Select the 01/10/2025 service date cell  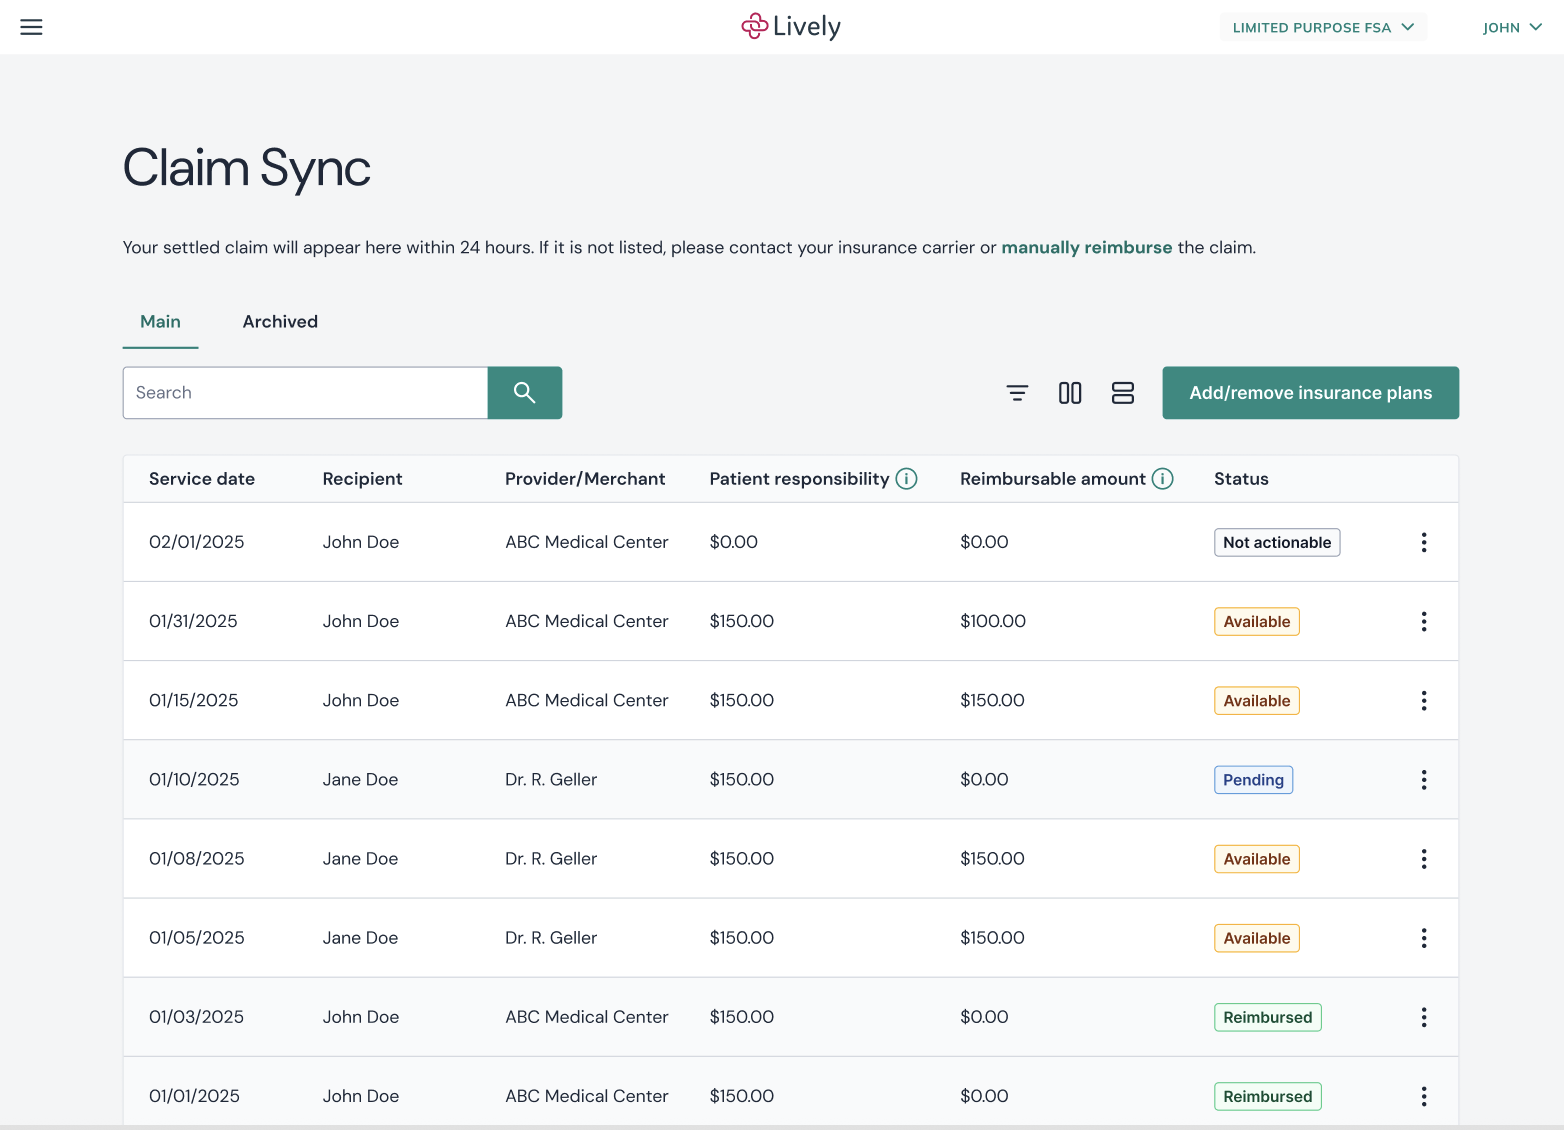coord(194,780)
